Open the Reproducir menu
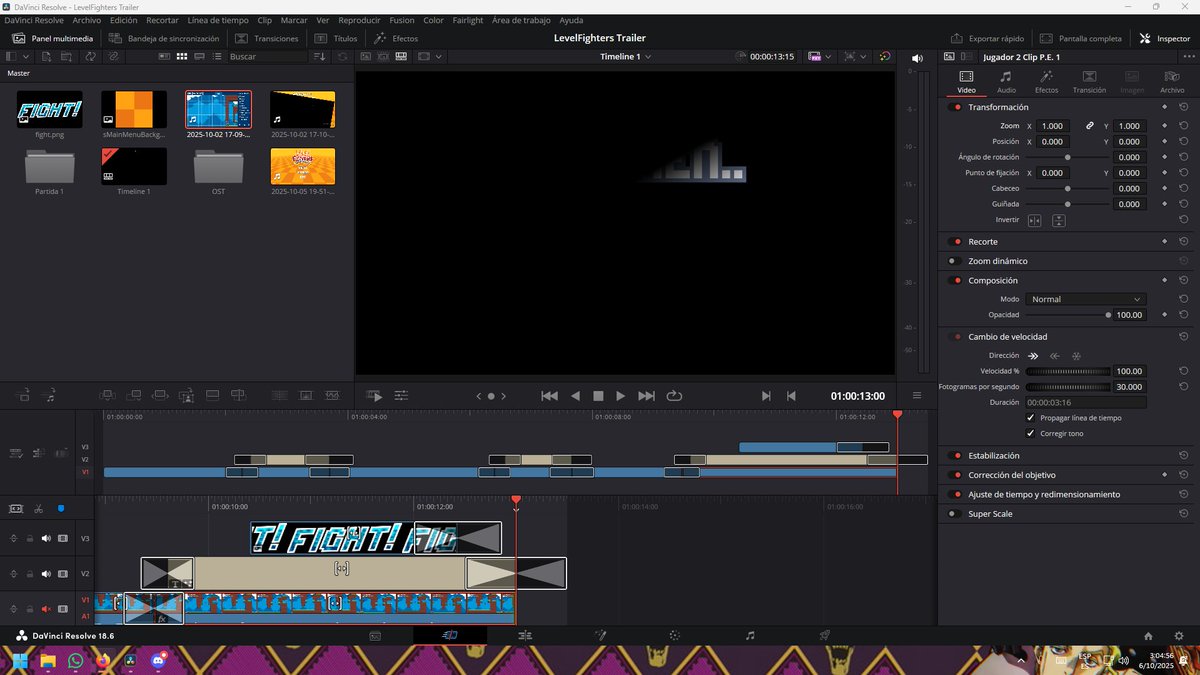 pos(359,19)
